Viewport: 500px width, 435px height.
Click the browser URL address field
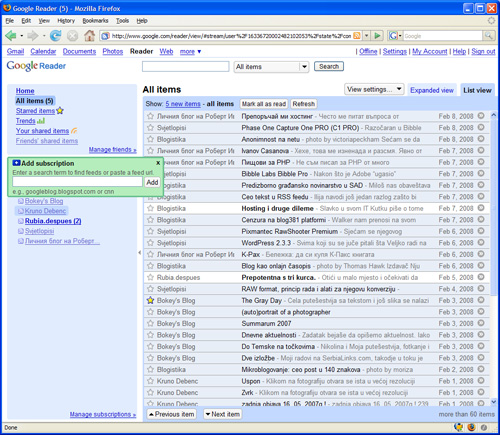tap(231, 36)
